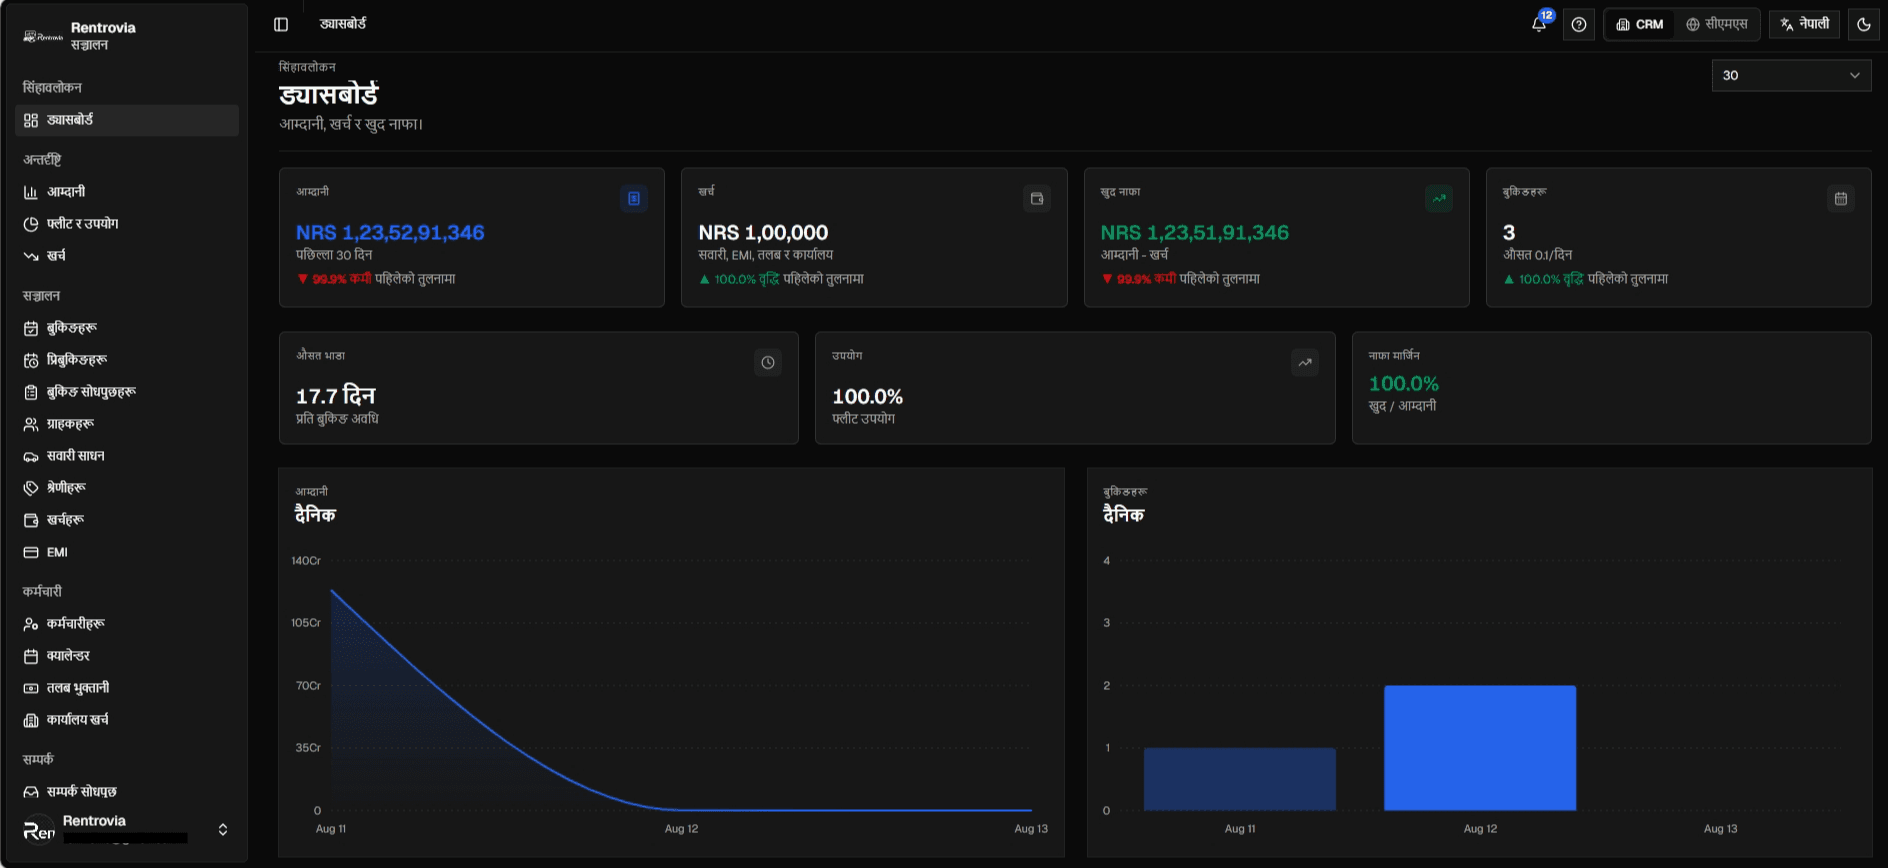Open the notifications bell icon
1888x868 pixels.
pos(1539,24)
